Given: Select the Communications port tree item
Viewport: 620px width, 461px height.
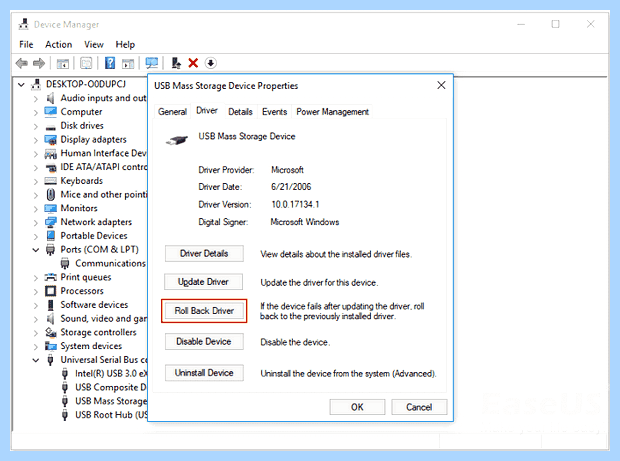Looking at the screenshot, I should [x=104, y=263].
